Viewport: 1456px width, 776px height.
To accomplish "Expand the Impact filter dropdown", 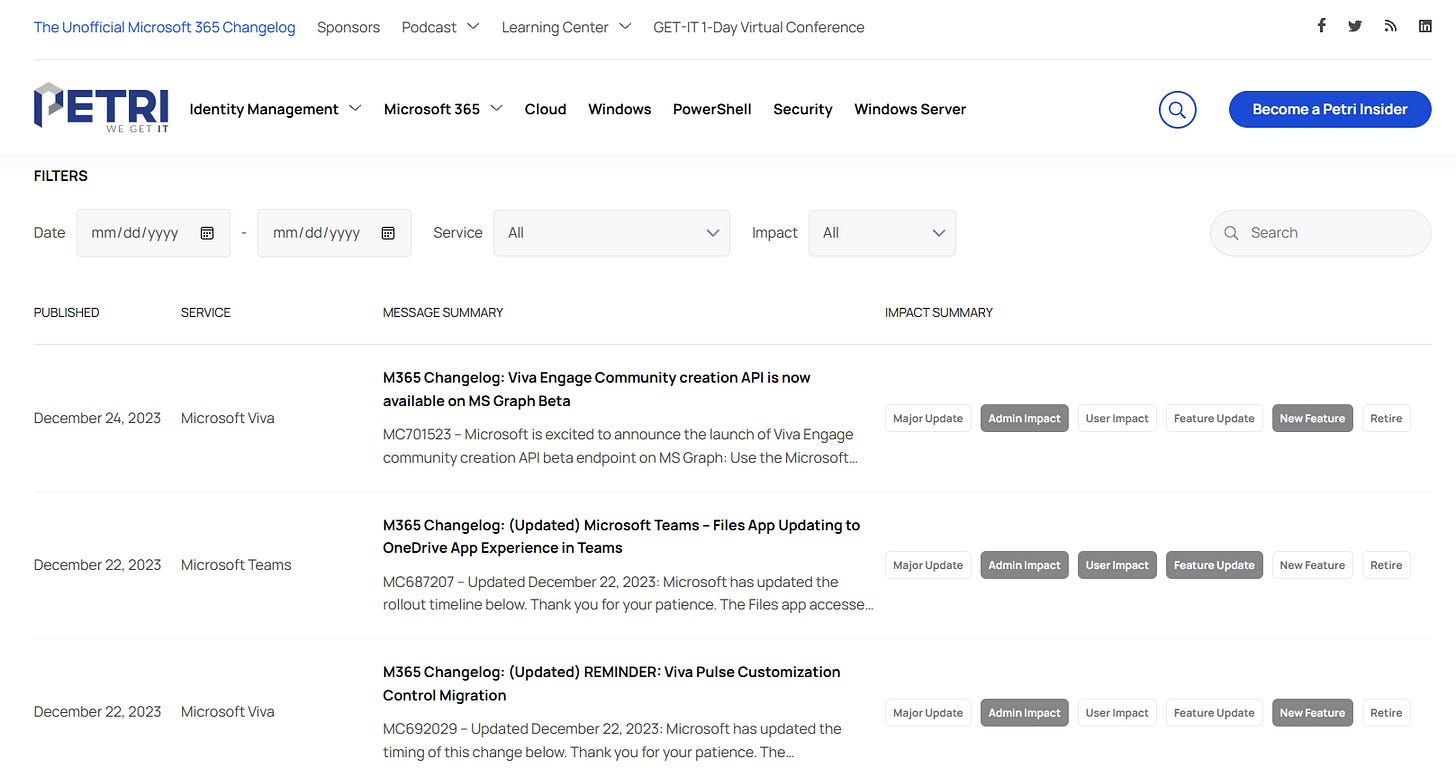I will (882, 233).
